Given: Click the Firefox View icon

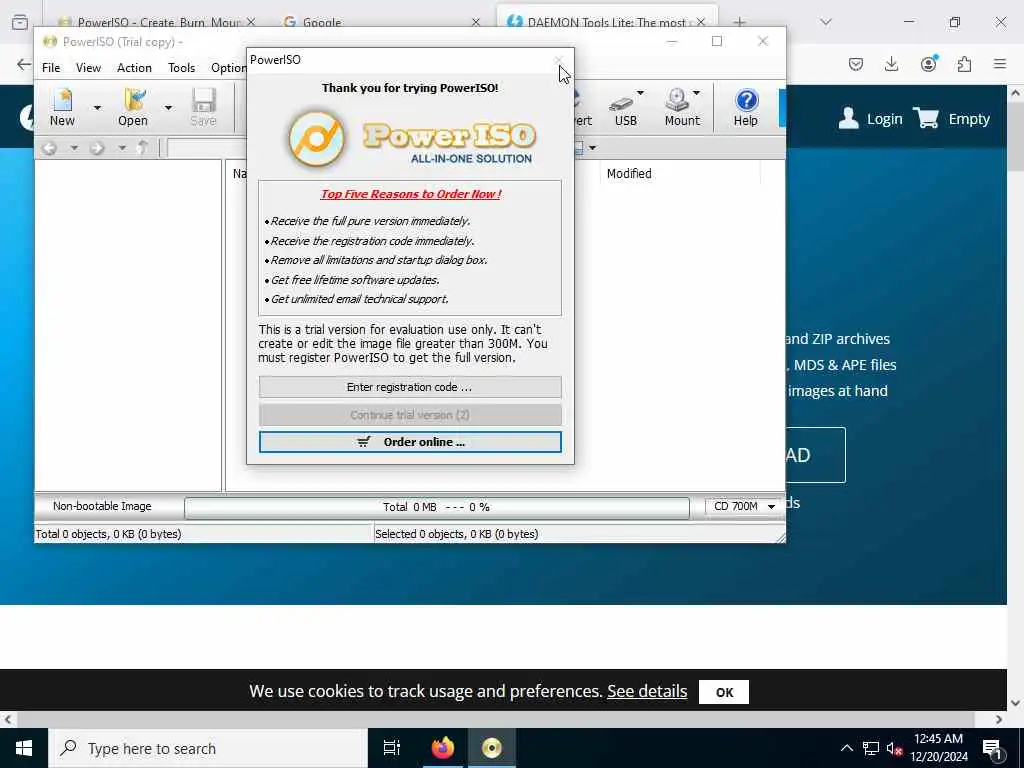Looking at the screenshot, I should (x=20, y=22).
